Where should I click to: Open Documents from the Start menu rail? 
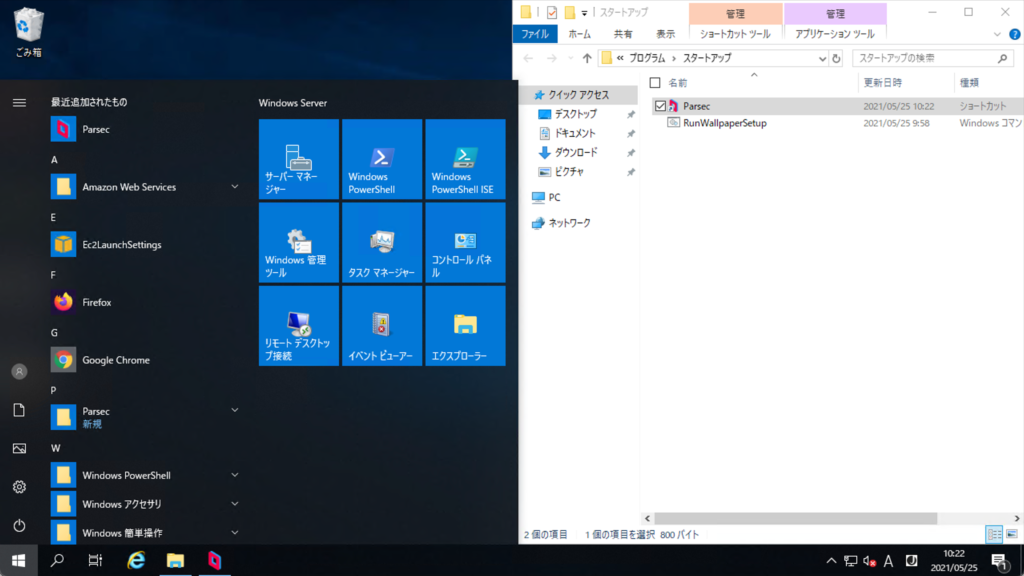point(19,410)
